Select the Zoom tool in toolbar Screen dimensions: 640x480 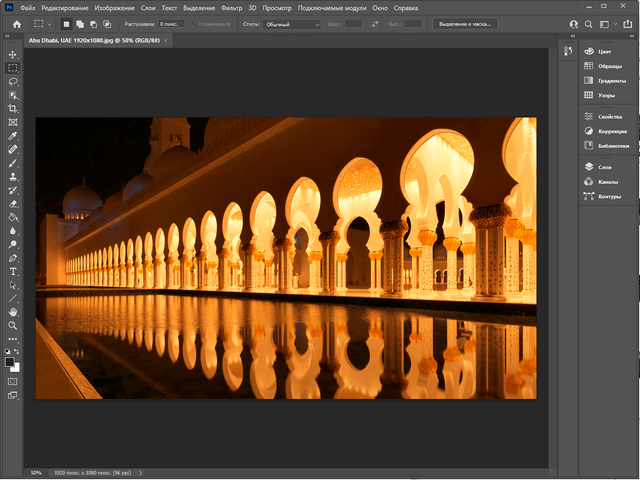13,325
